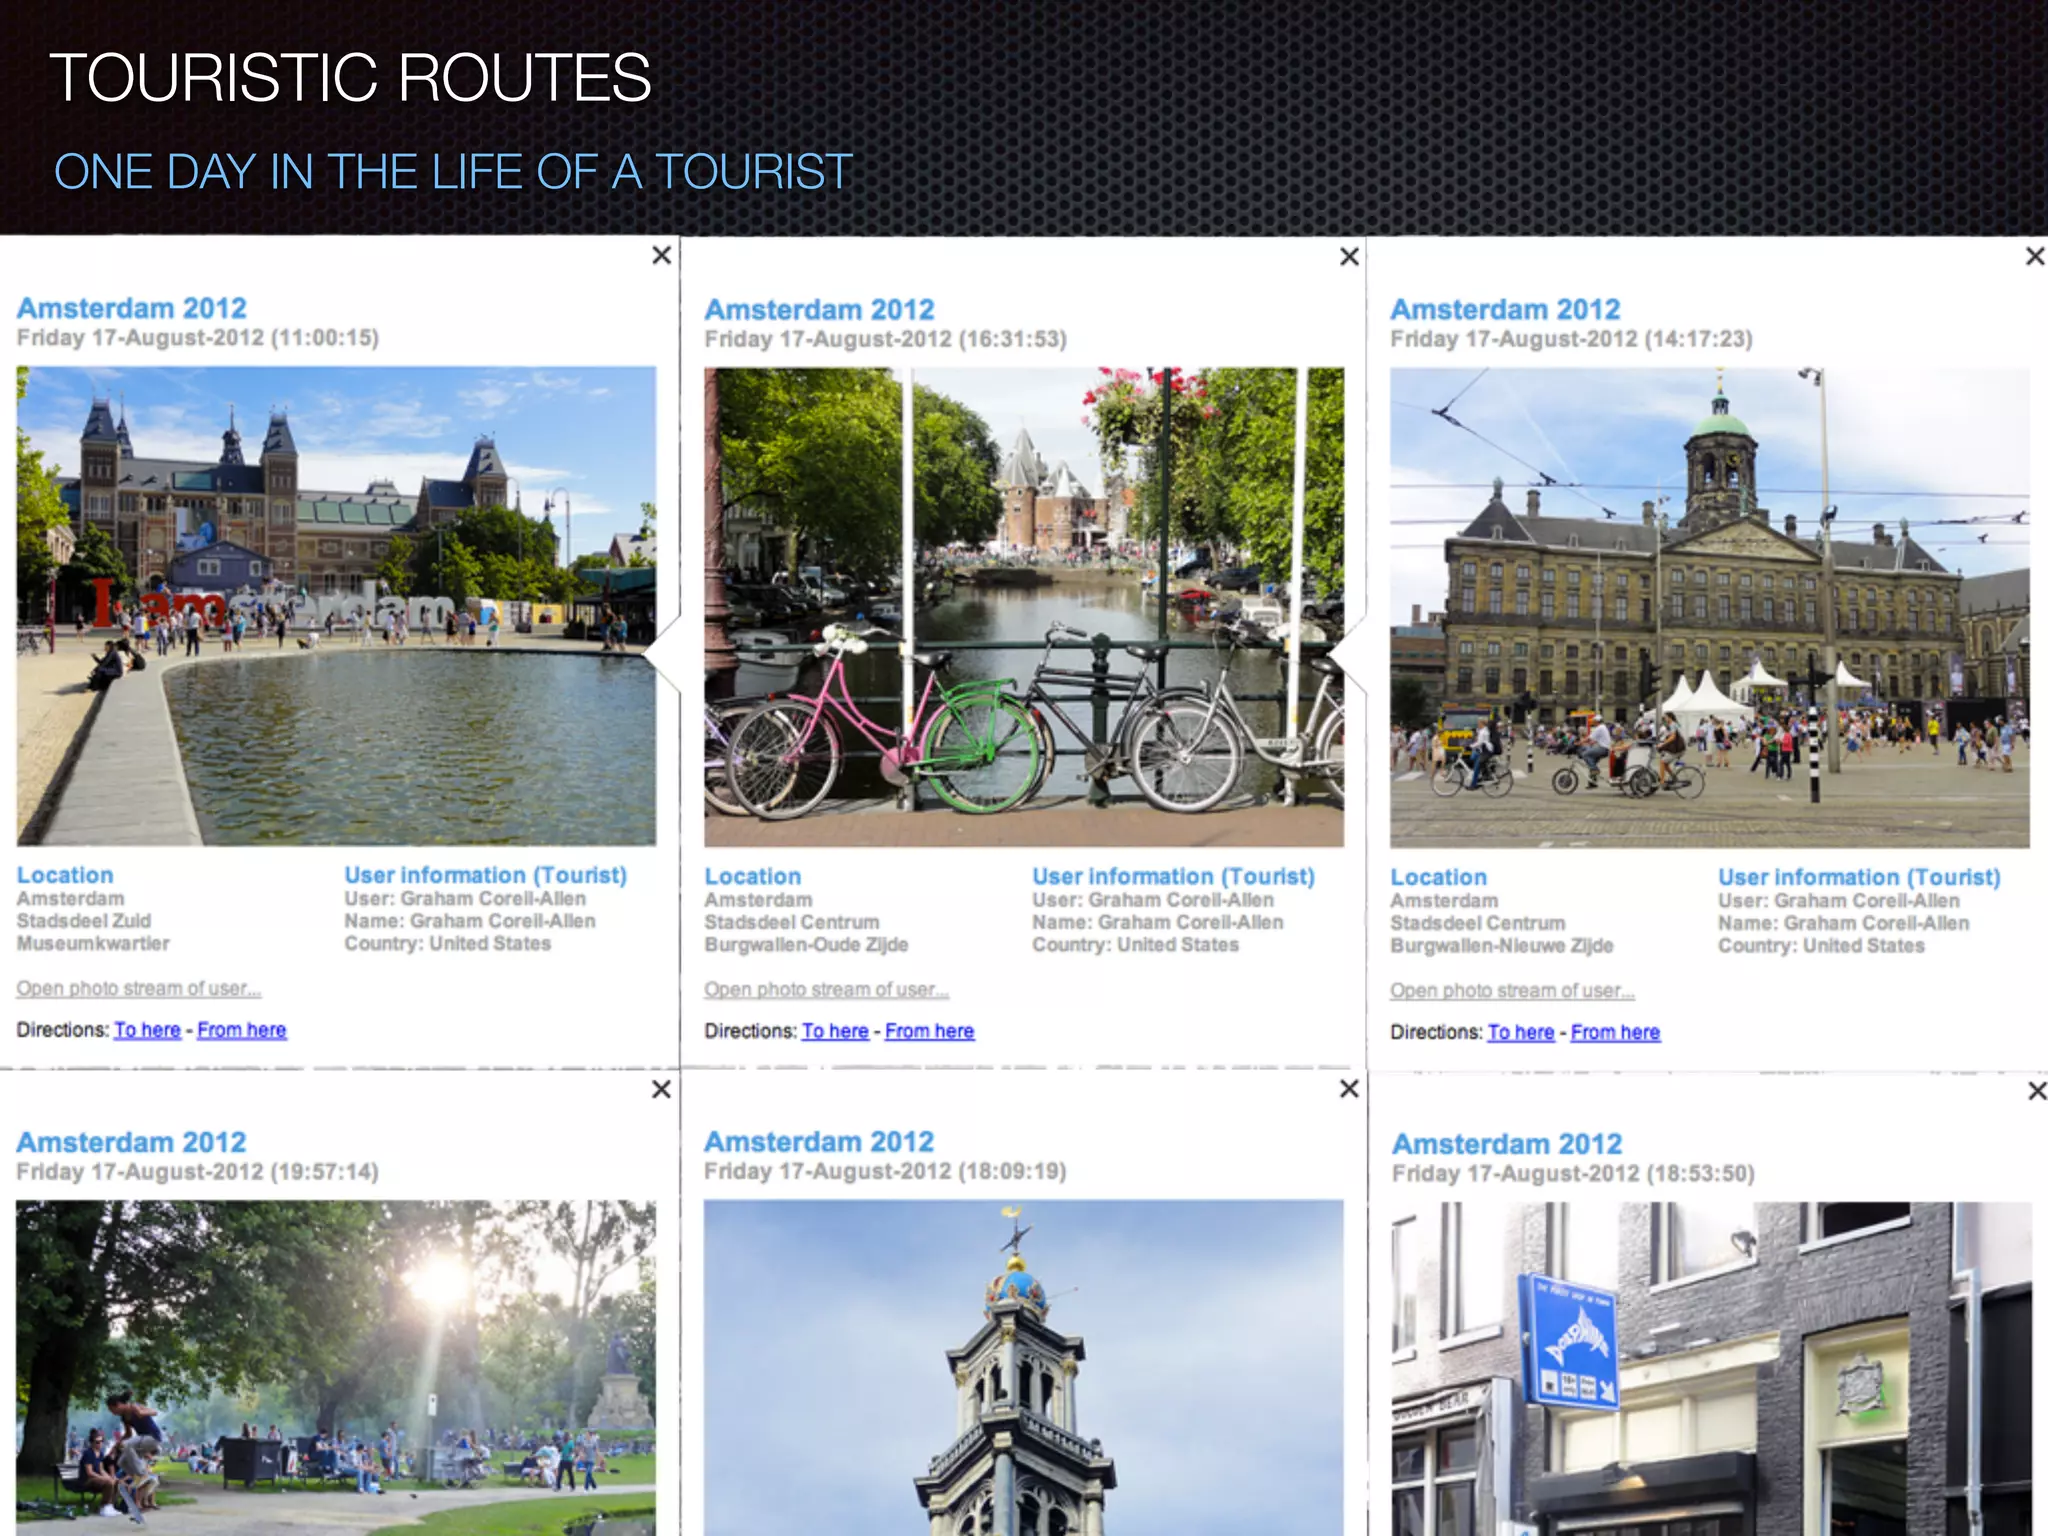This screenshot has width=2048, height=1536.
Task: Close the 14:17:23 Amsterdam photo popup
Action: [x=2035, y=256]
